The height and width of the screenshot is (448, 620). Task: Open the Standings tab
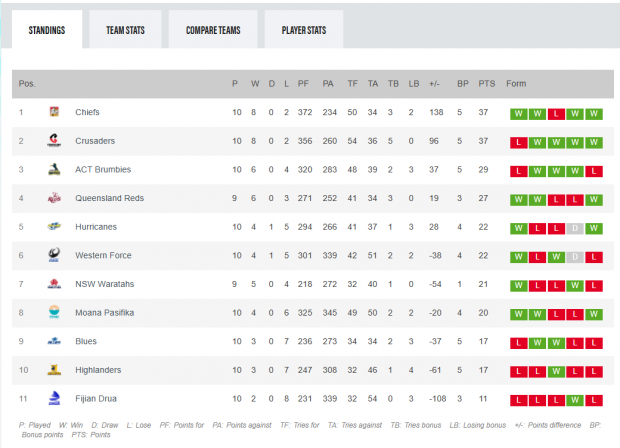(47, 30)
